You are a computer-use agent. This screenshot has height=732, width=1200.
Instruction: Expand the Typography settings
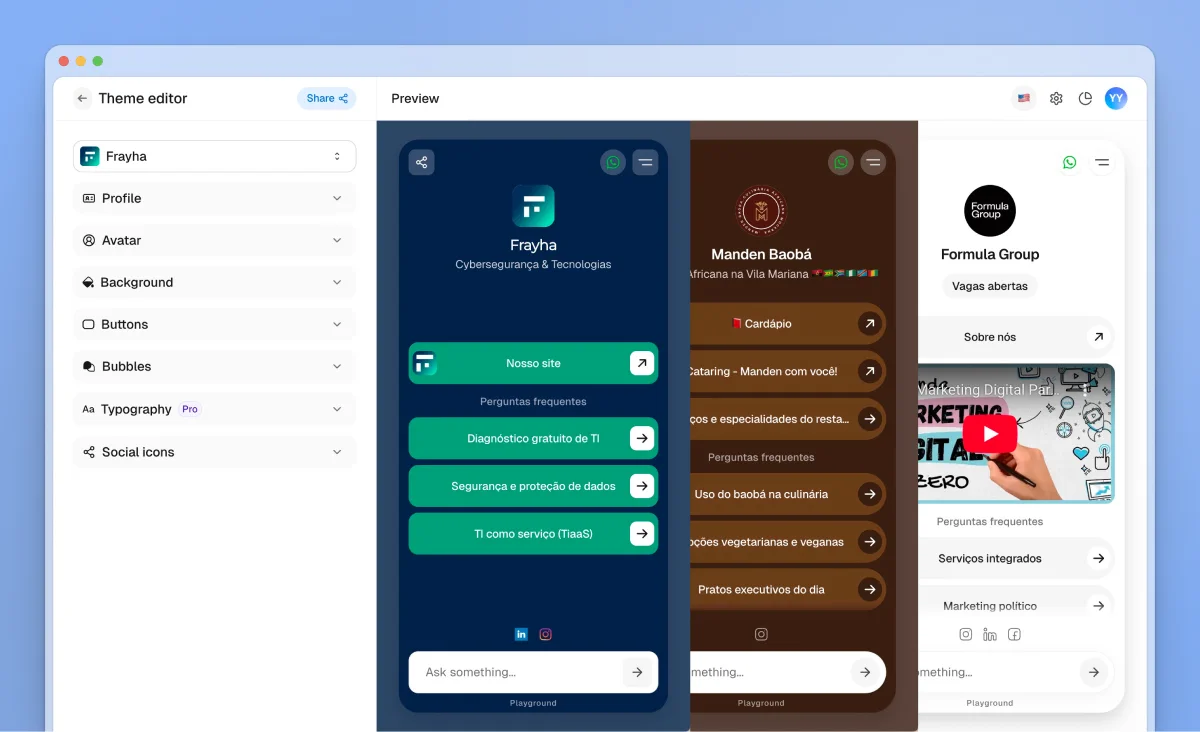coord(213,409)
